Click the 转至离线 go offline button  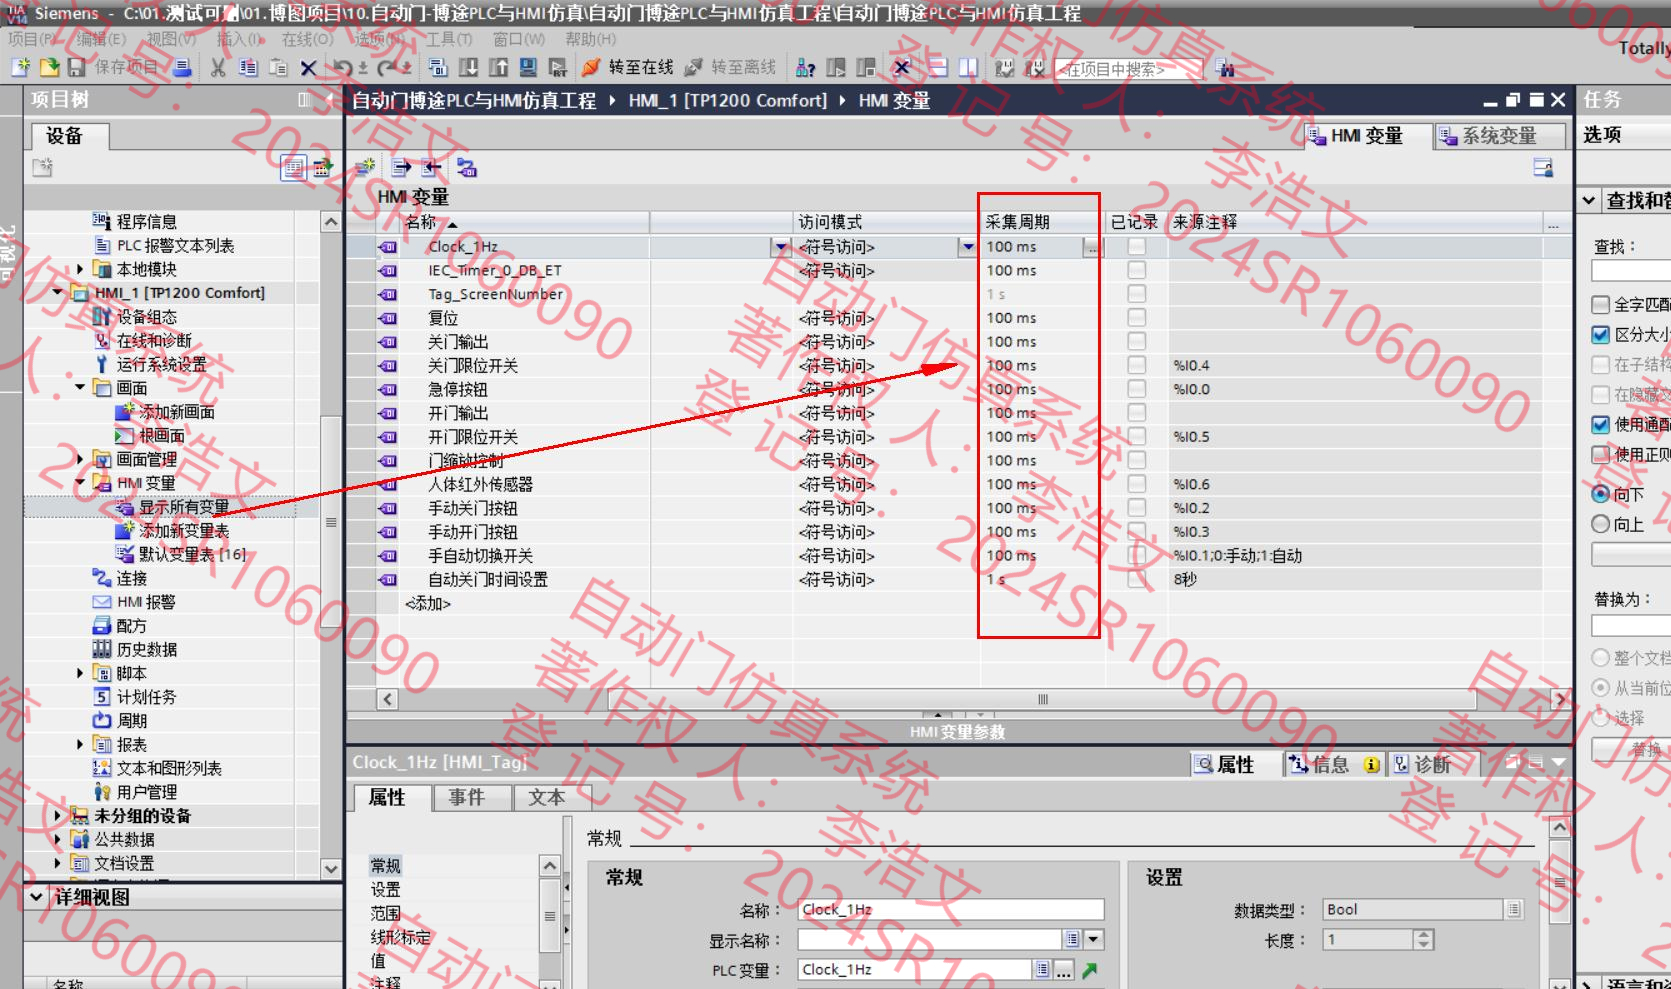point(730,68)
